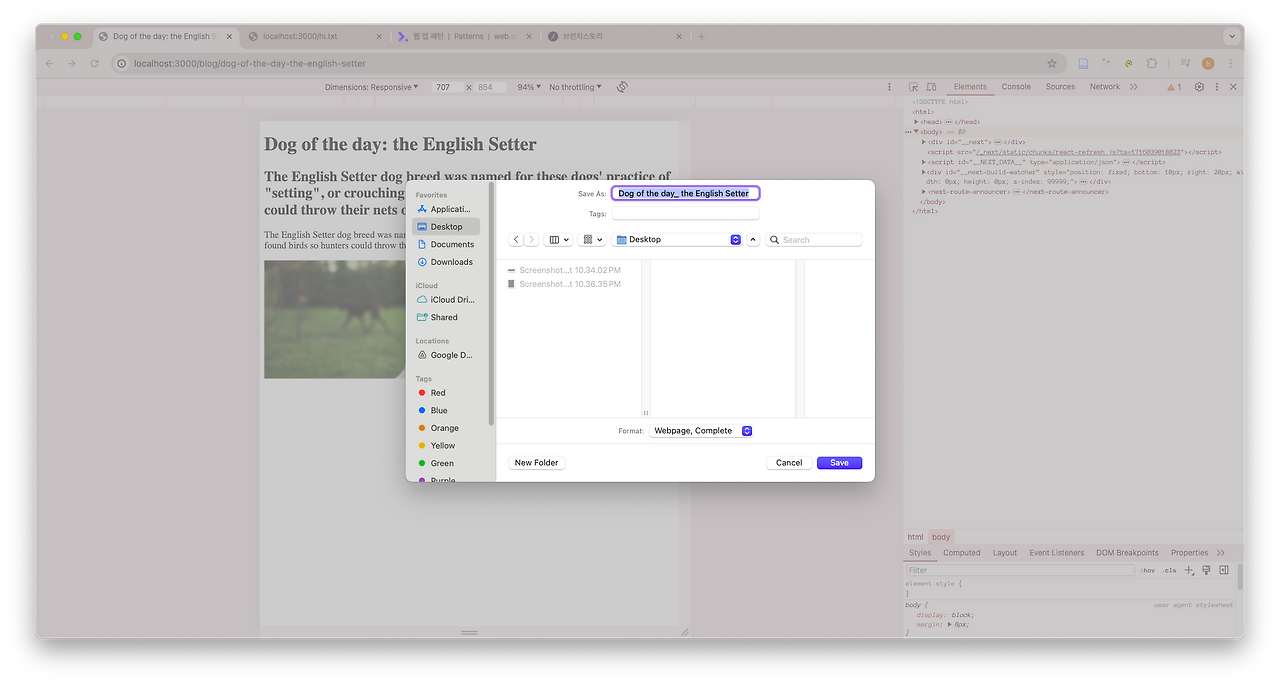Image resolution: width=1280 pixels, height=685 pixels.
Task: Switch to the Console tab in DevTools
Action: tap(1016, 87)
